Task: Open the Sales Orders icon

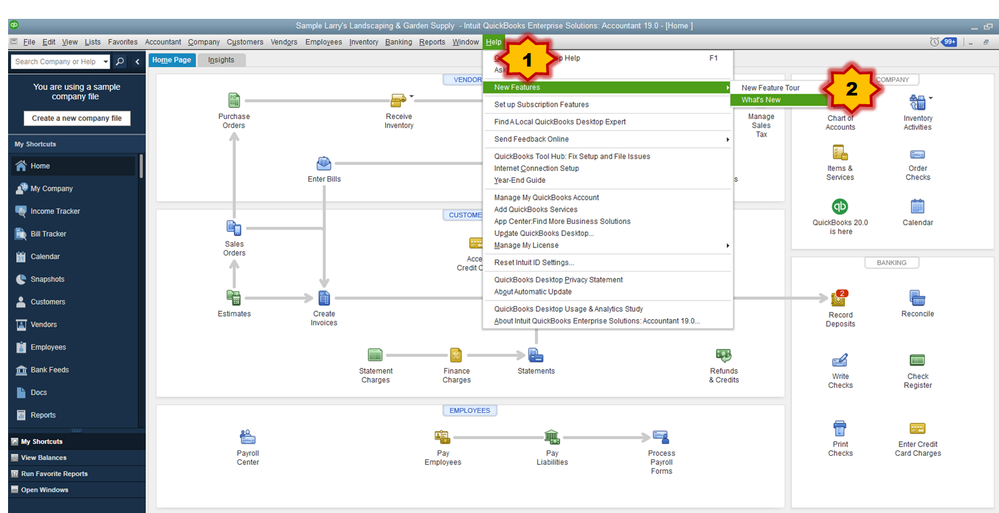Action: (234, 228)
